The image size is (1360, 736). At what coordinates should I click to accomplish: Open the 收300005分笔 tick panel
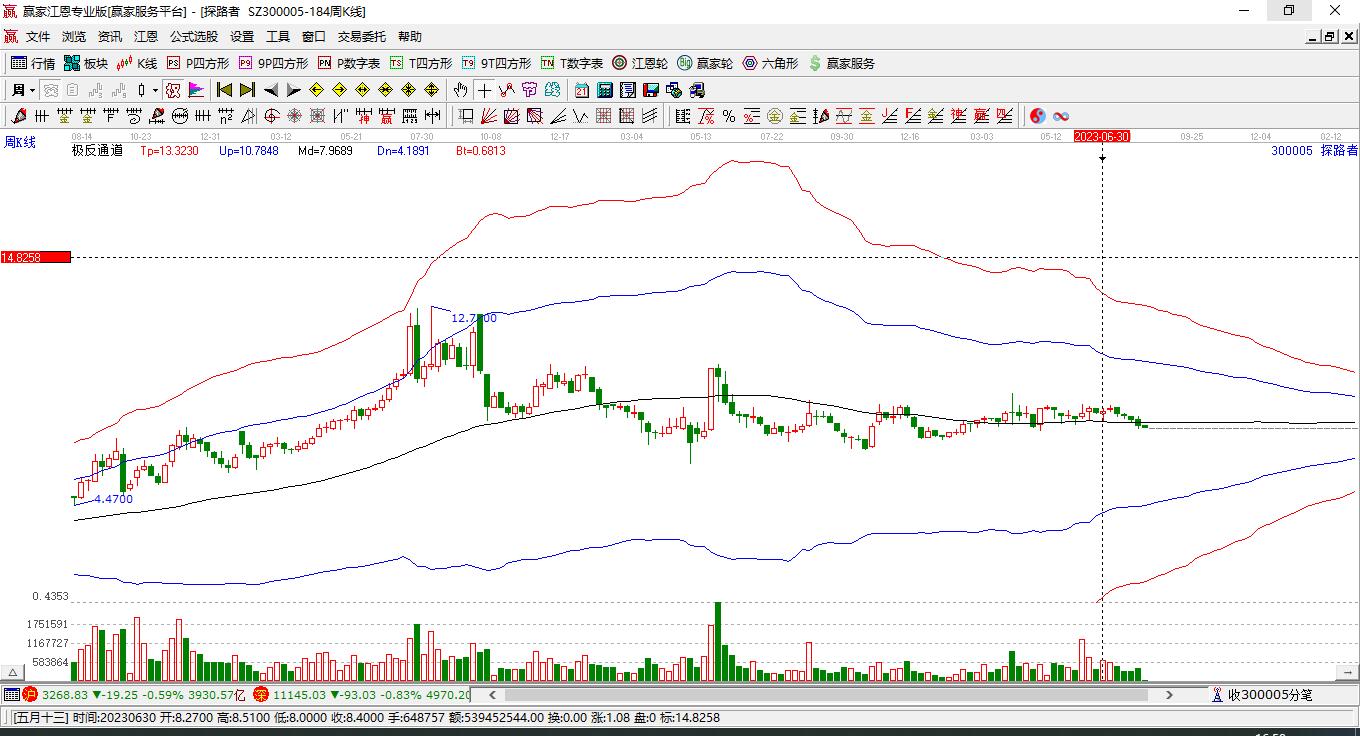tap(1262, 694)
